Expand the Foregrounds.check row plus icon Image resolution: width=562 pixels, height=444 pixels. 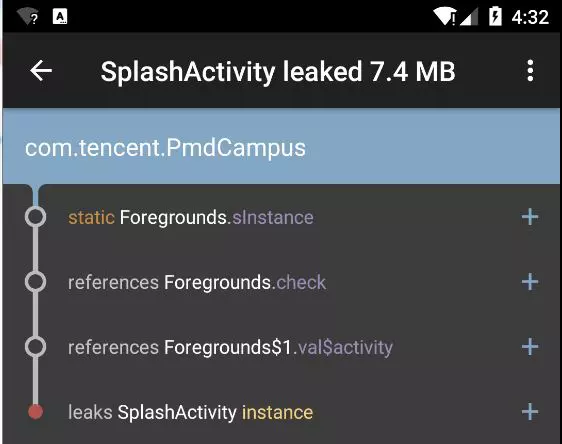coord(530,282)
